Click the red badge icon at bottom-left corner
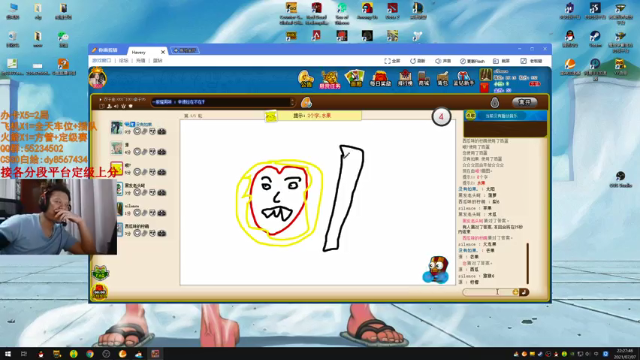 (x=99, y=291)
